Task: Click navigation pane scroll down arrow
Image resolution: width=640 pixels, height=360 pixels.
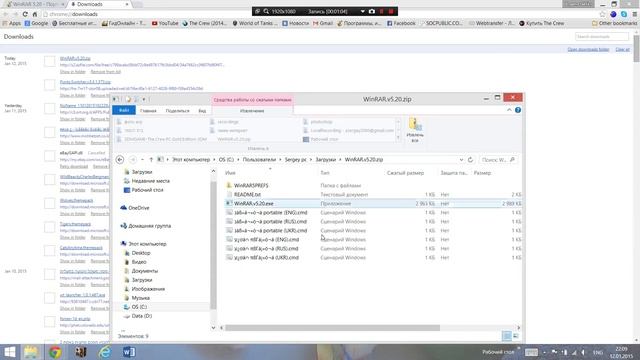Action: [213, 328]
